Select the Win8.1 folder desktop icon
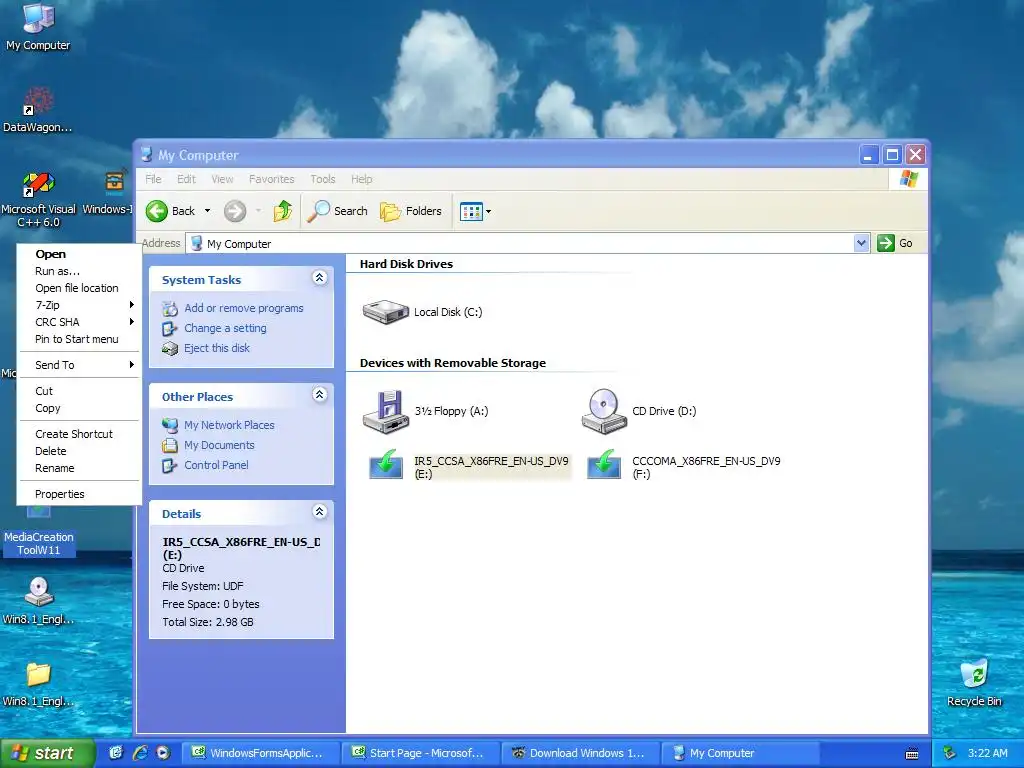Image resolution: width=1024 pixels, height=768 pixels. coord(38,684)
